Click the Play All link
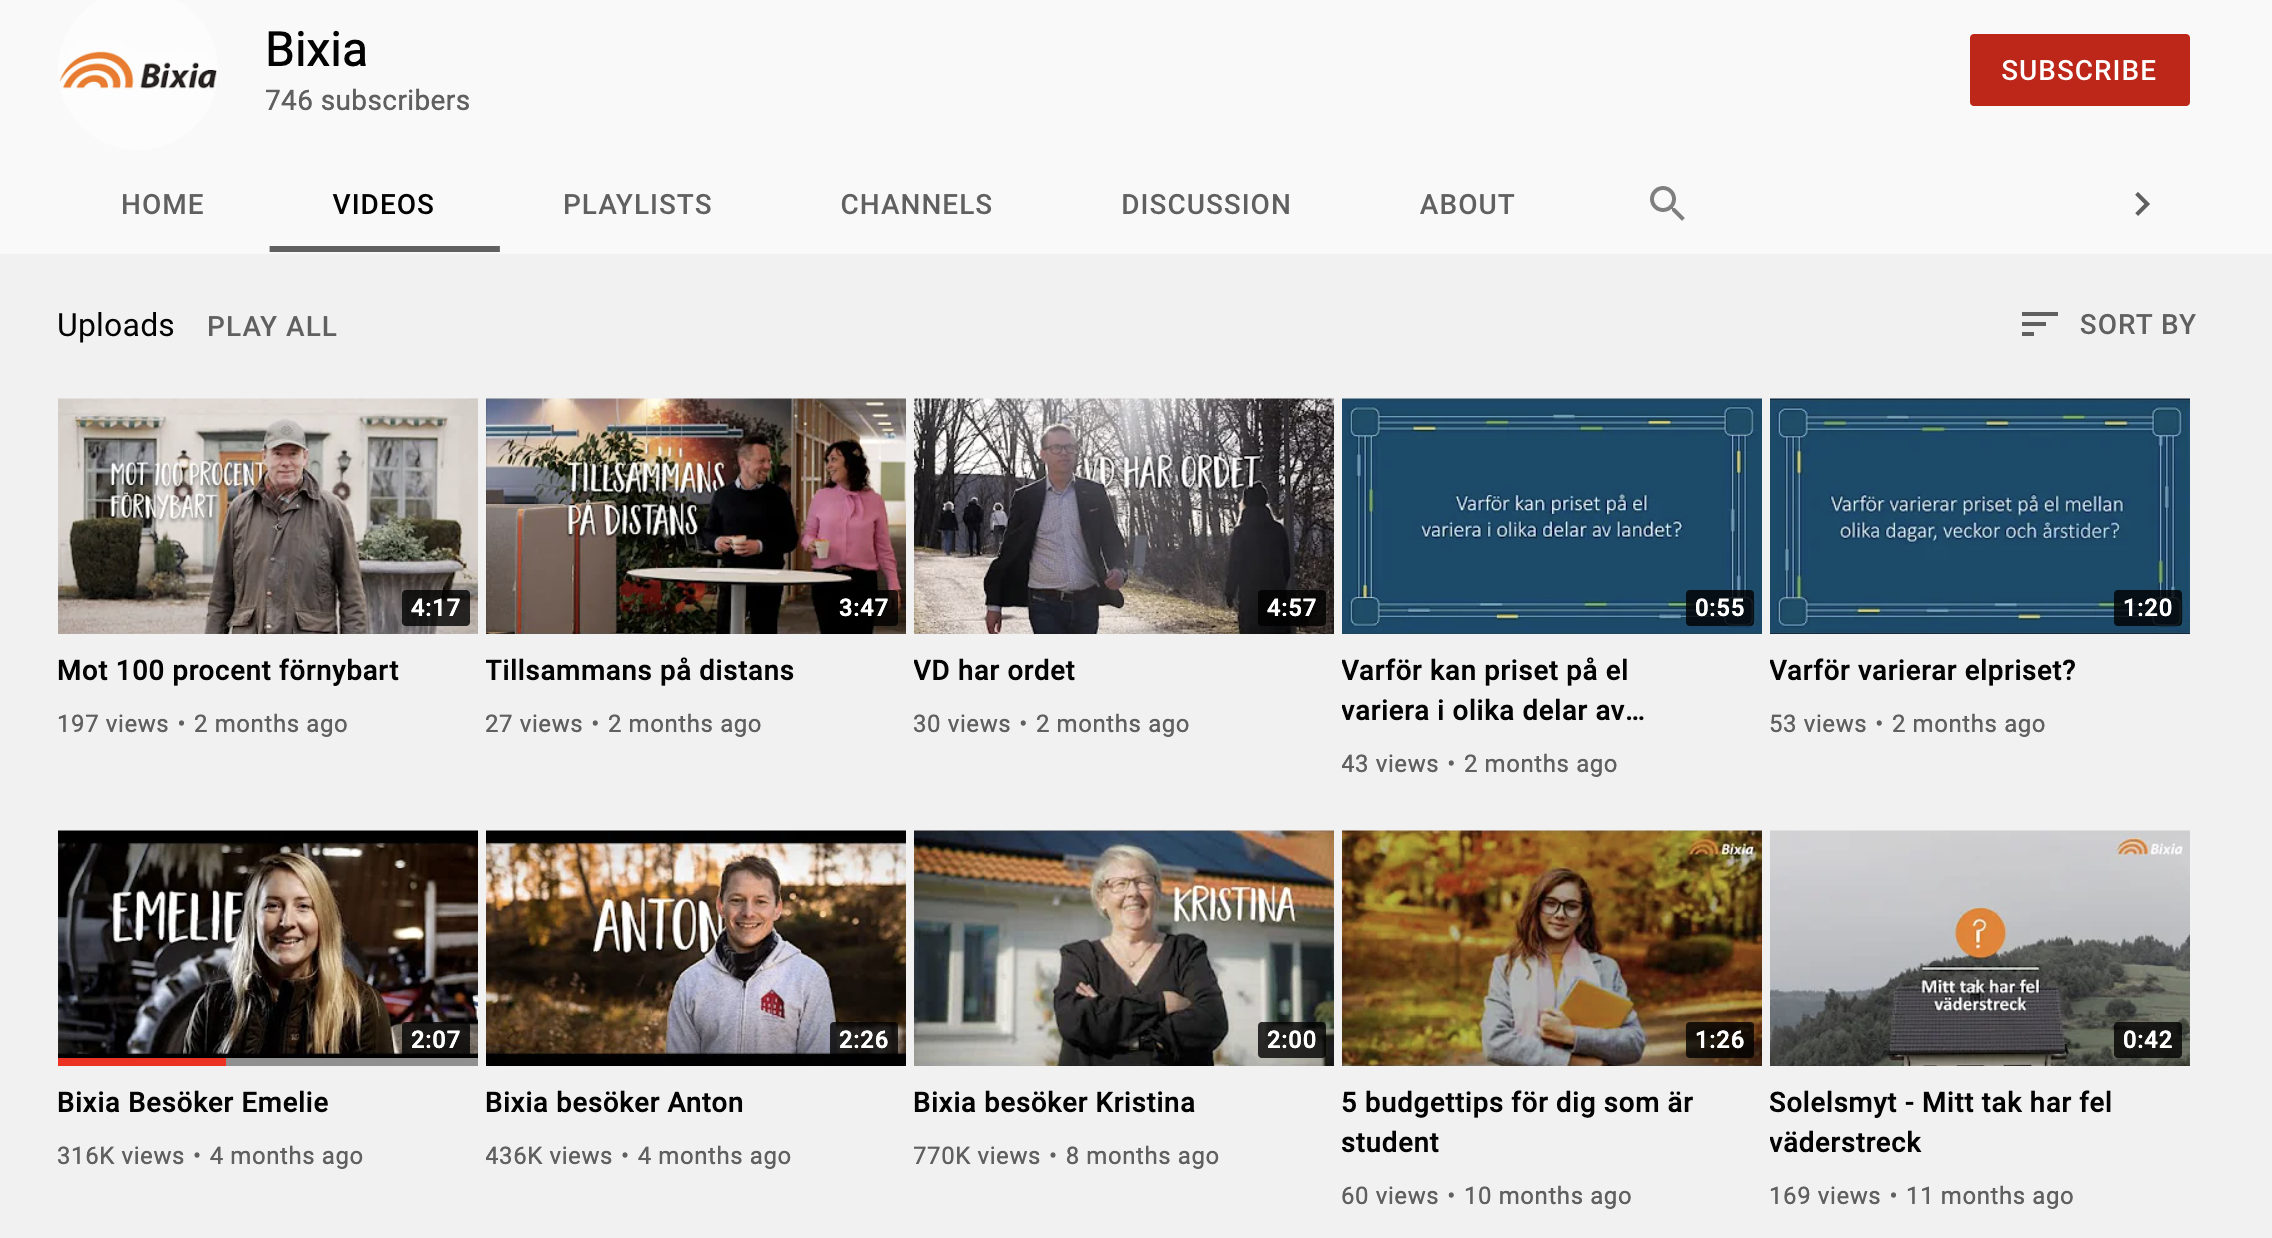Image resolution: width=2272 pixels, height=1238 pixels. (272, 326)
